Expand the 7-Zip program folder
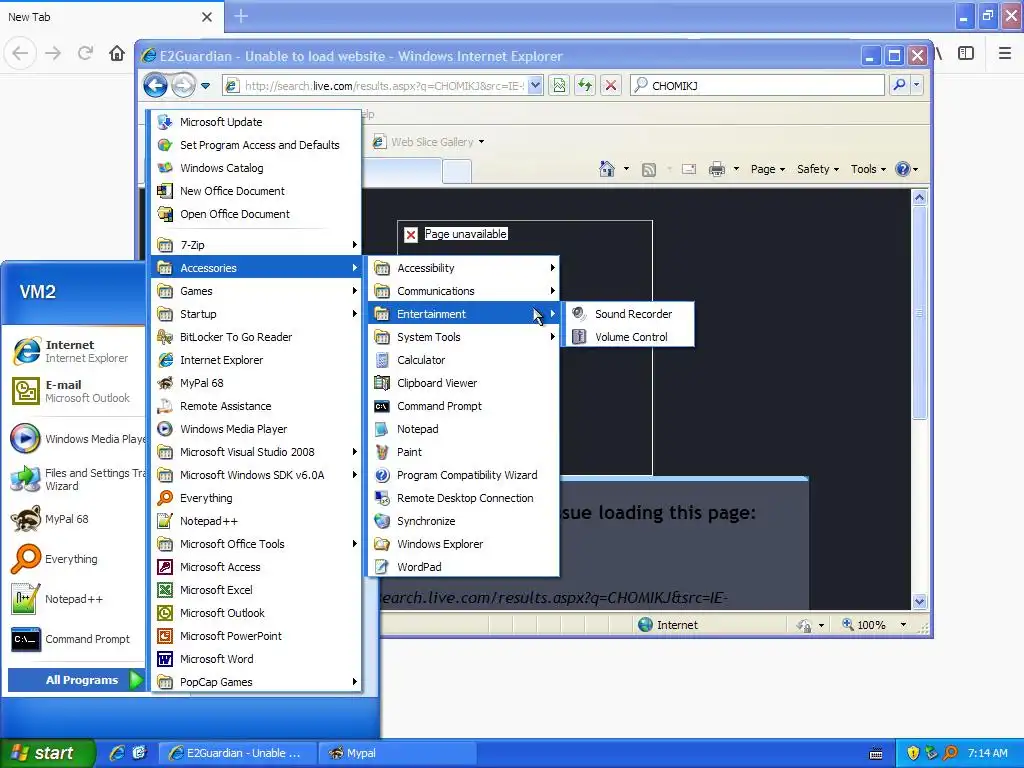The width and height of the screenshot is (1024, 768). [x=257, y=245]
